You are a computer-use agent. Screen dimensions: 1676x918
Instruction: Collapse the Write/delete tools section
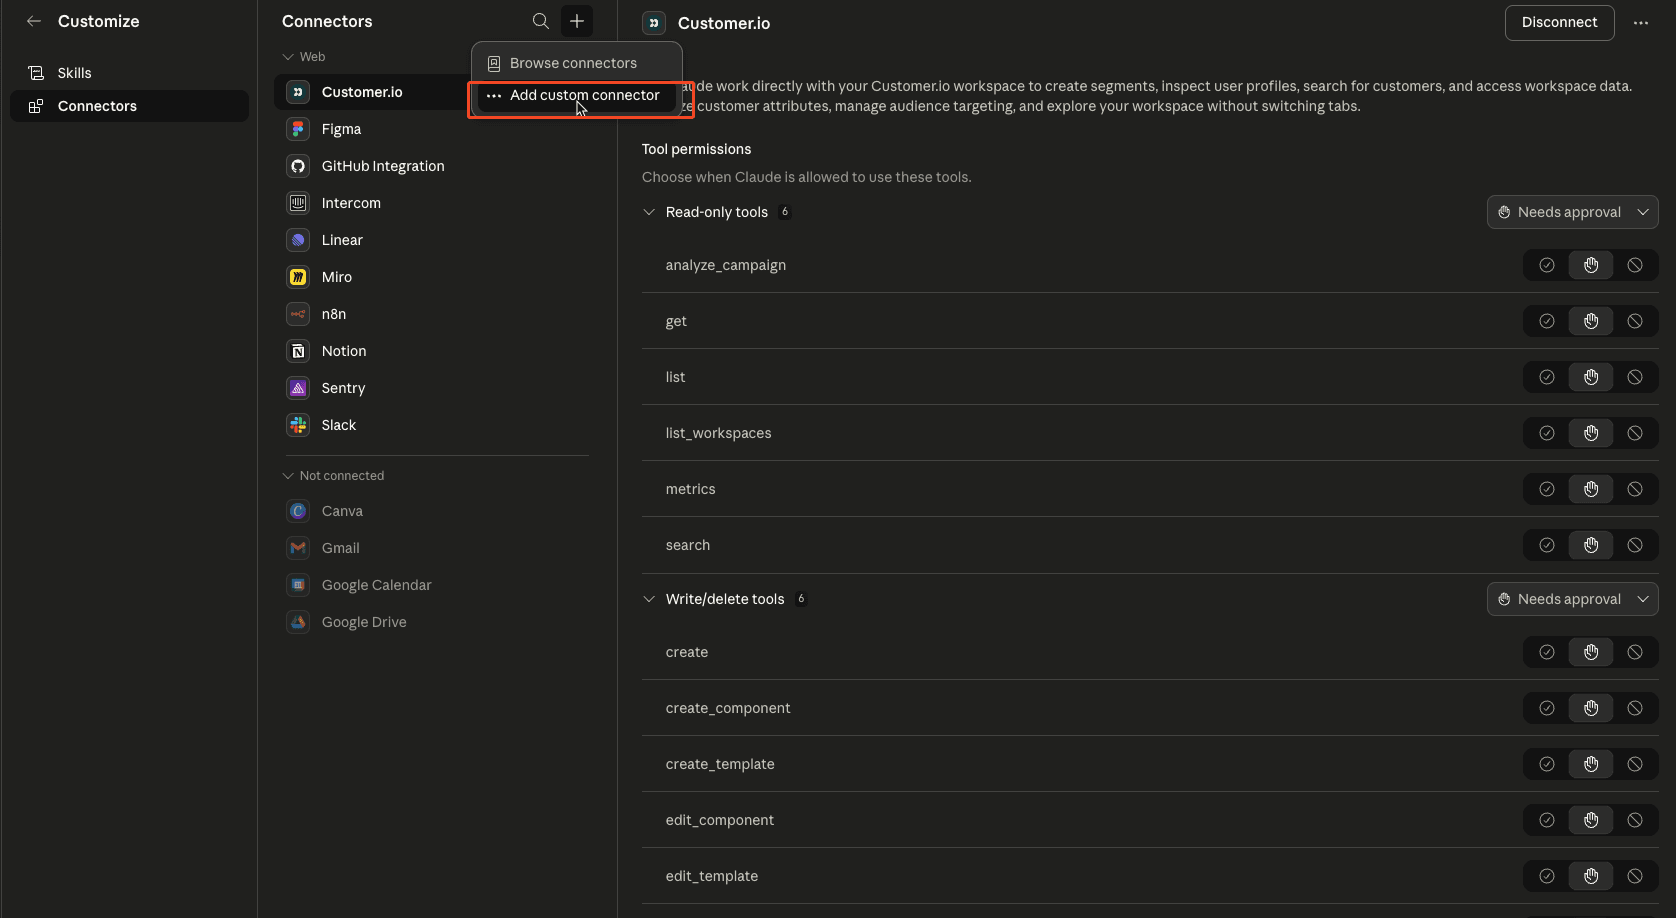point(648,598)
